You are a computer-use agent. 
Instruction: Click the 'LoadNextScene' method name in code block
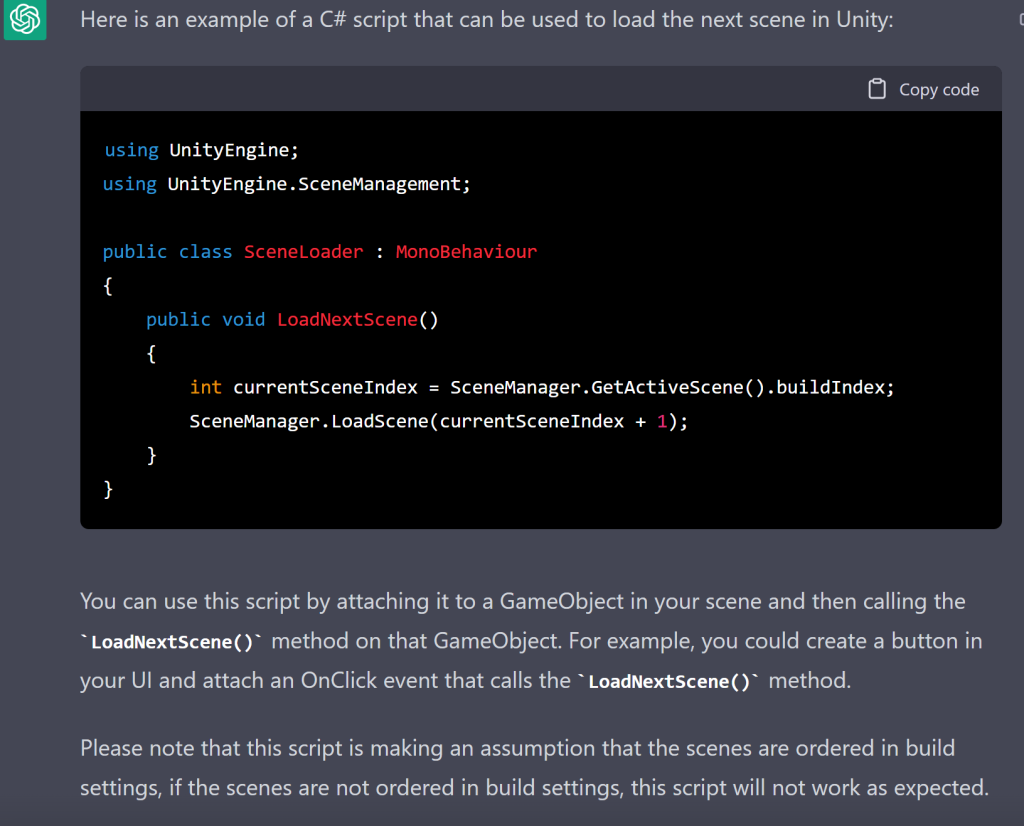[347, 320]
